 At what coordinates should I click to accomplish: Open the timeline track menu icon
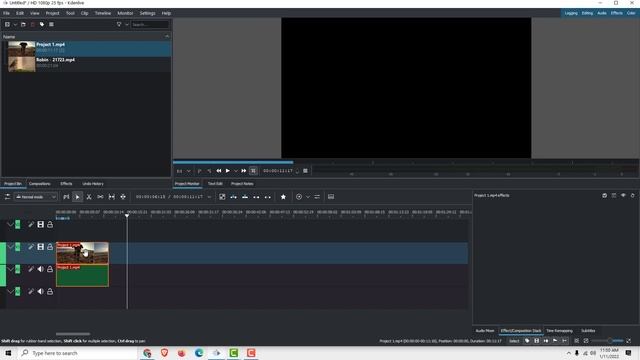coord(66,197)
